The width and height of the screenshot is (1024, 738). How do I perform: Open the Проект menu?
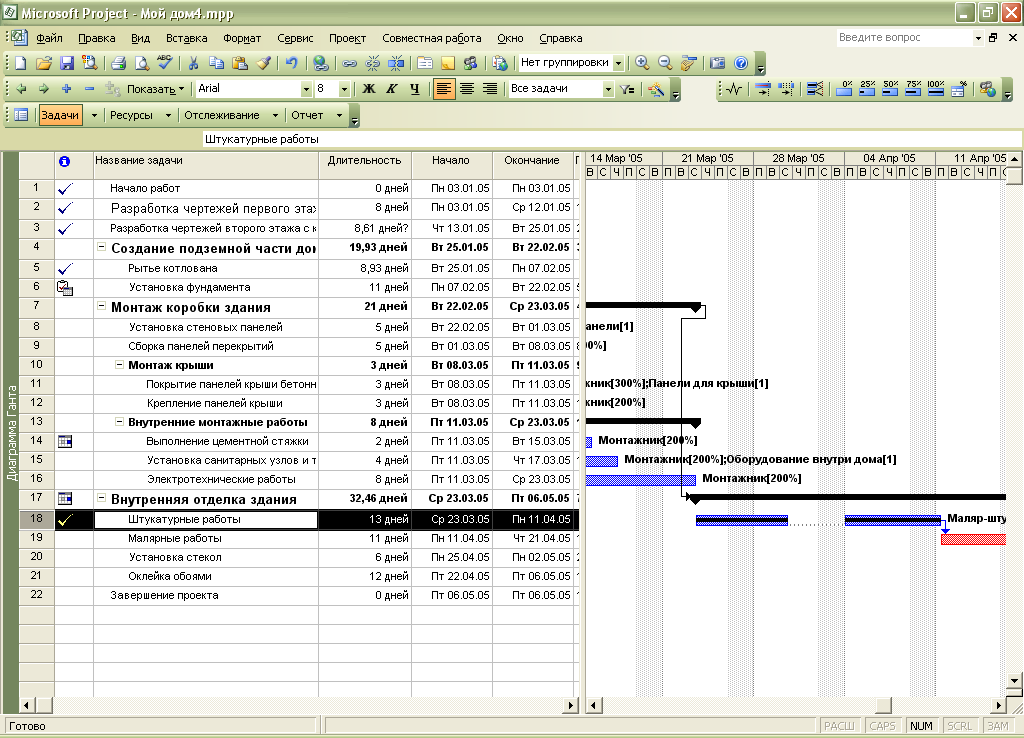[347, 39]
